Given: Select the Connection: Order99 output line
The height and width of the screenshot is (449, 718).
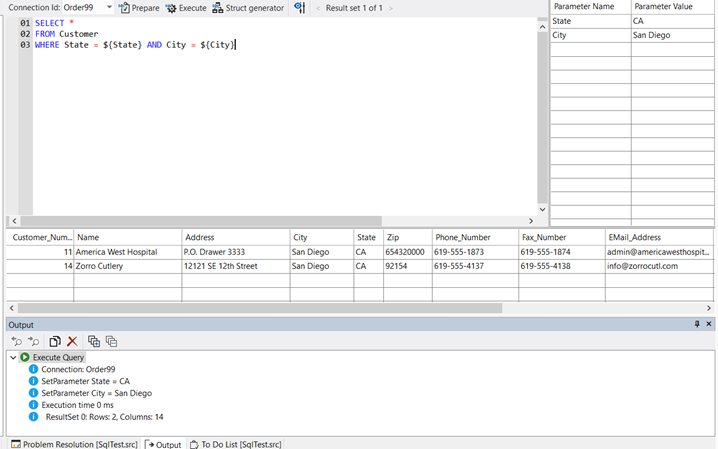Looking at the screenshot, I should click(x=78, y=369).
